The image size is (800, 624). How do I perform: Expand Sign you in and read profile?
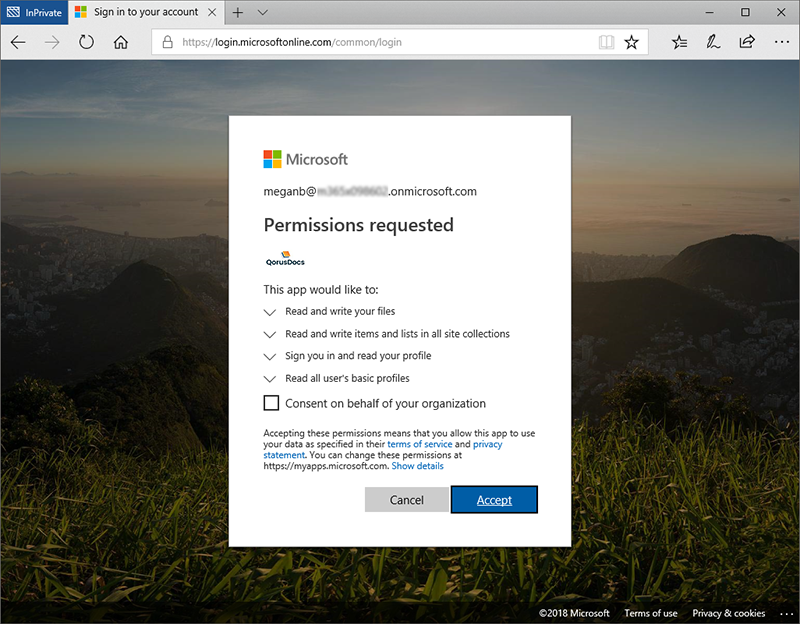(x=269, y=356)
